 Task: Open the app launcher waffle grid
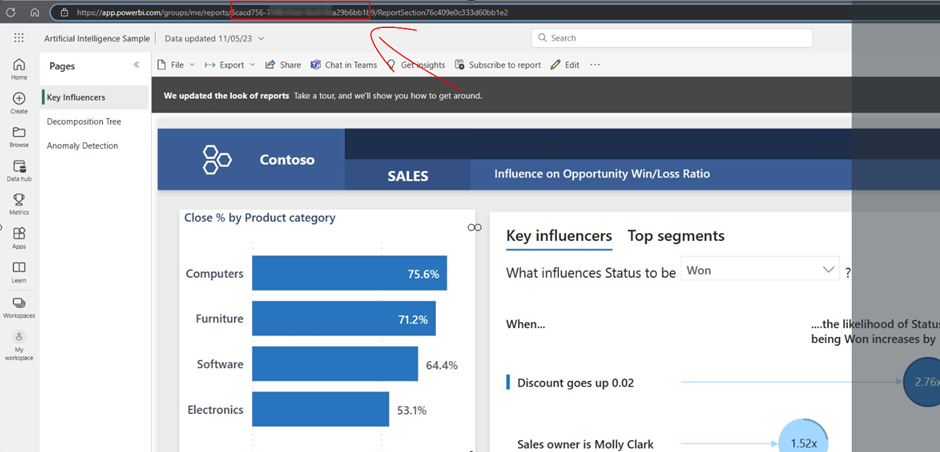(19, 38)
